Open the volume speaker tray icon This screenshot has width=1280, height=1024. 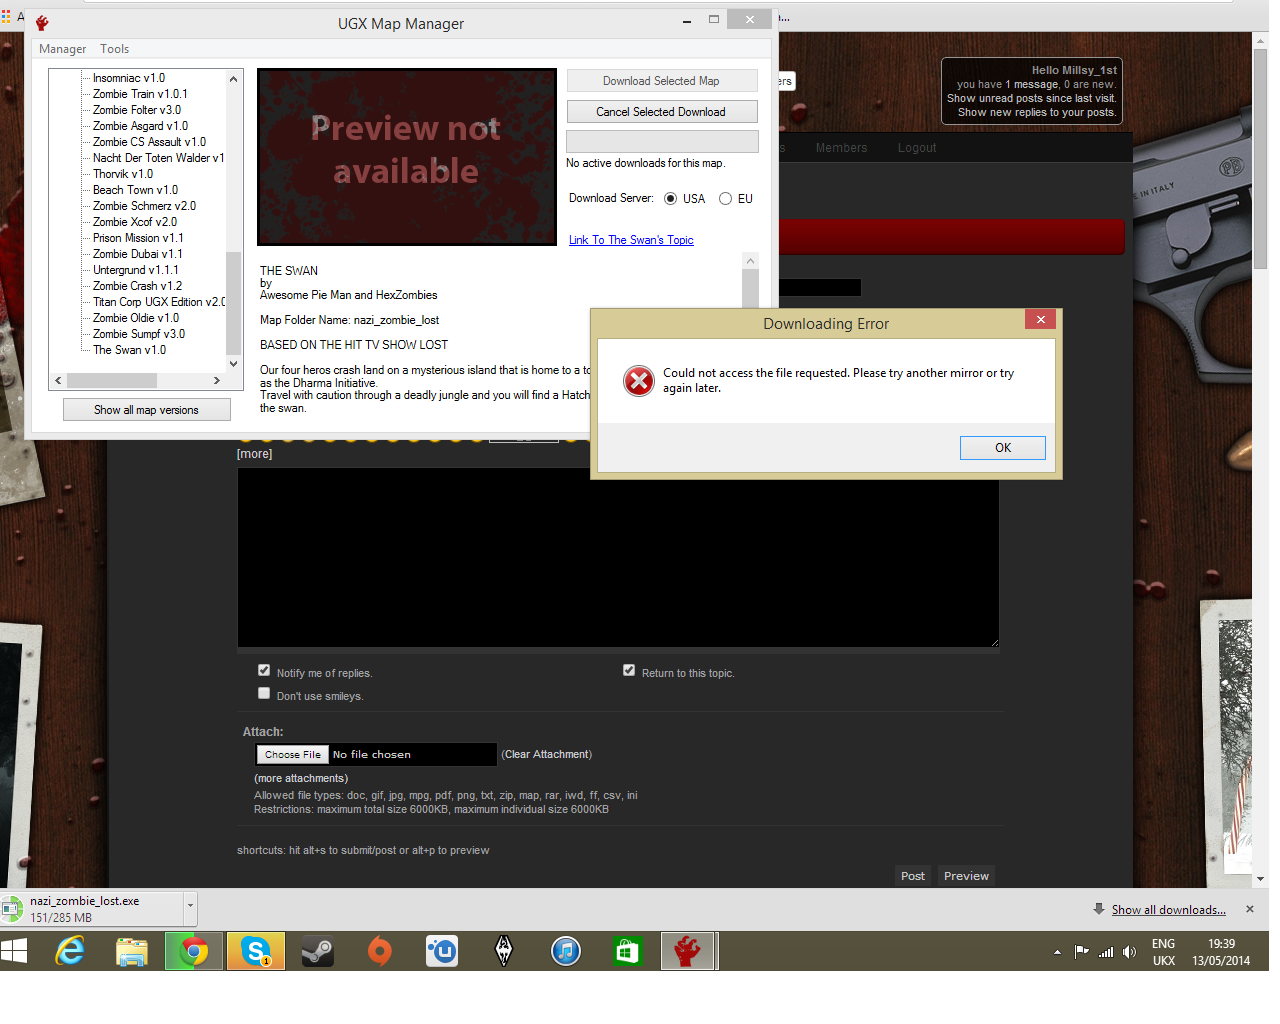pos(1129,952)
